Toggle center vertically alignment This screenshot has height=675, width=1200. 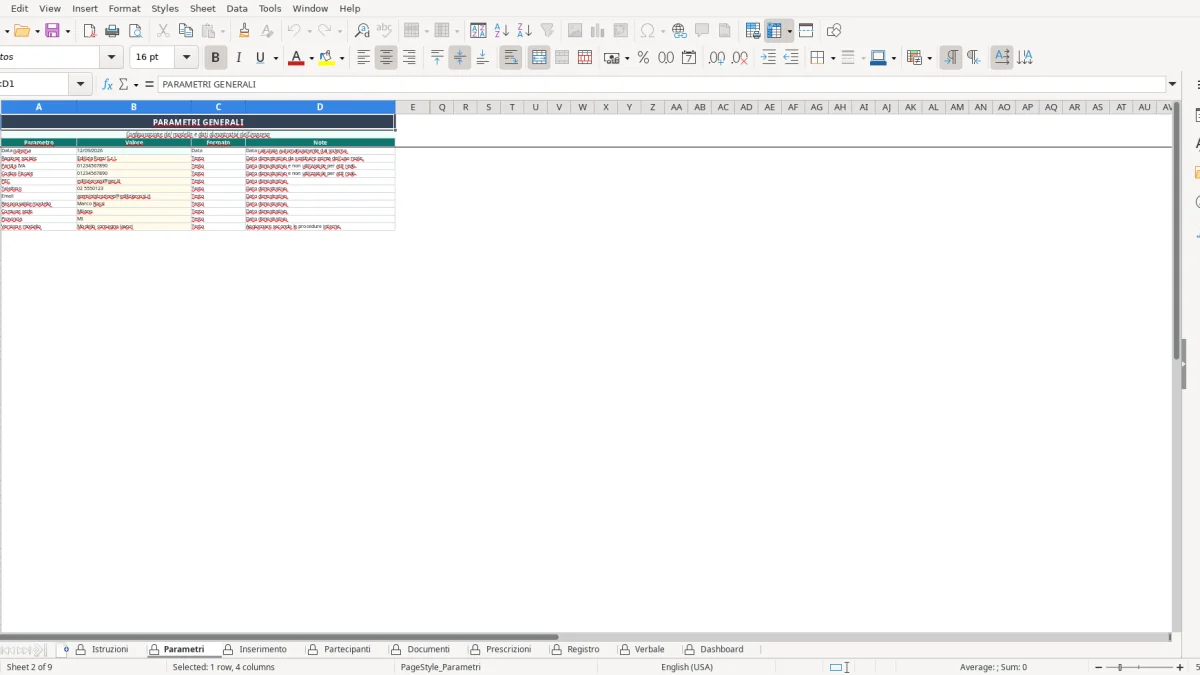[460, 58]
